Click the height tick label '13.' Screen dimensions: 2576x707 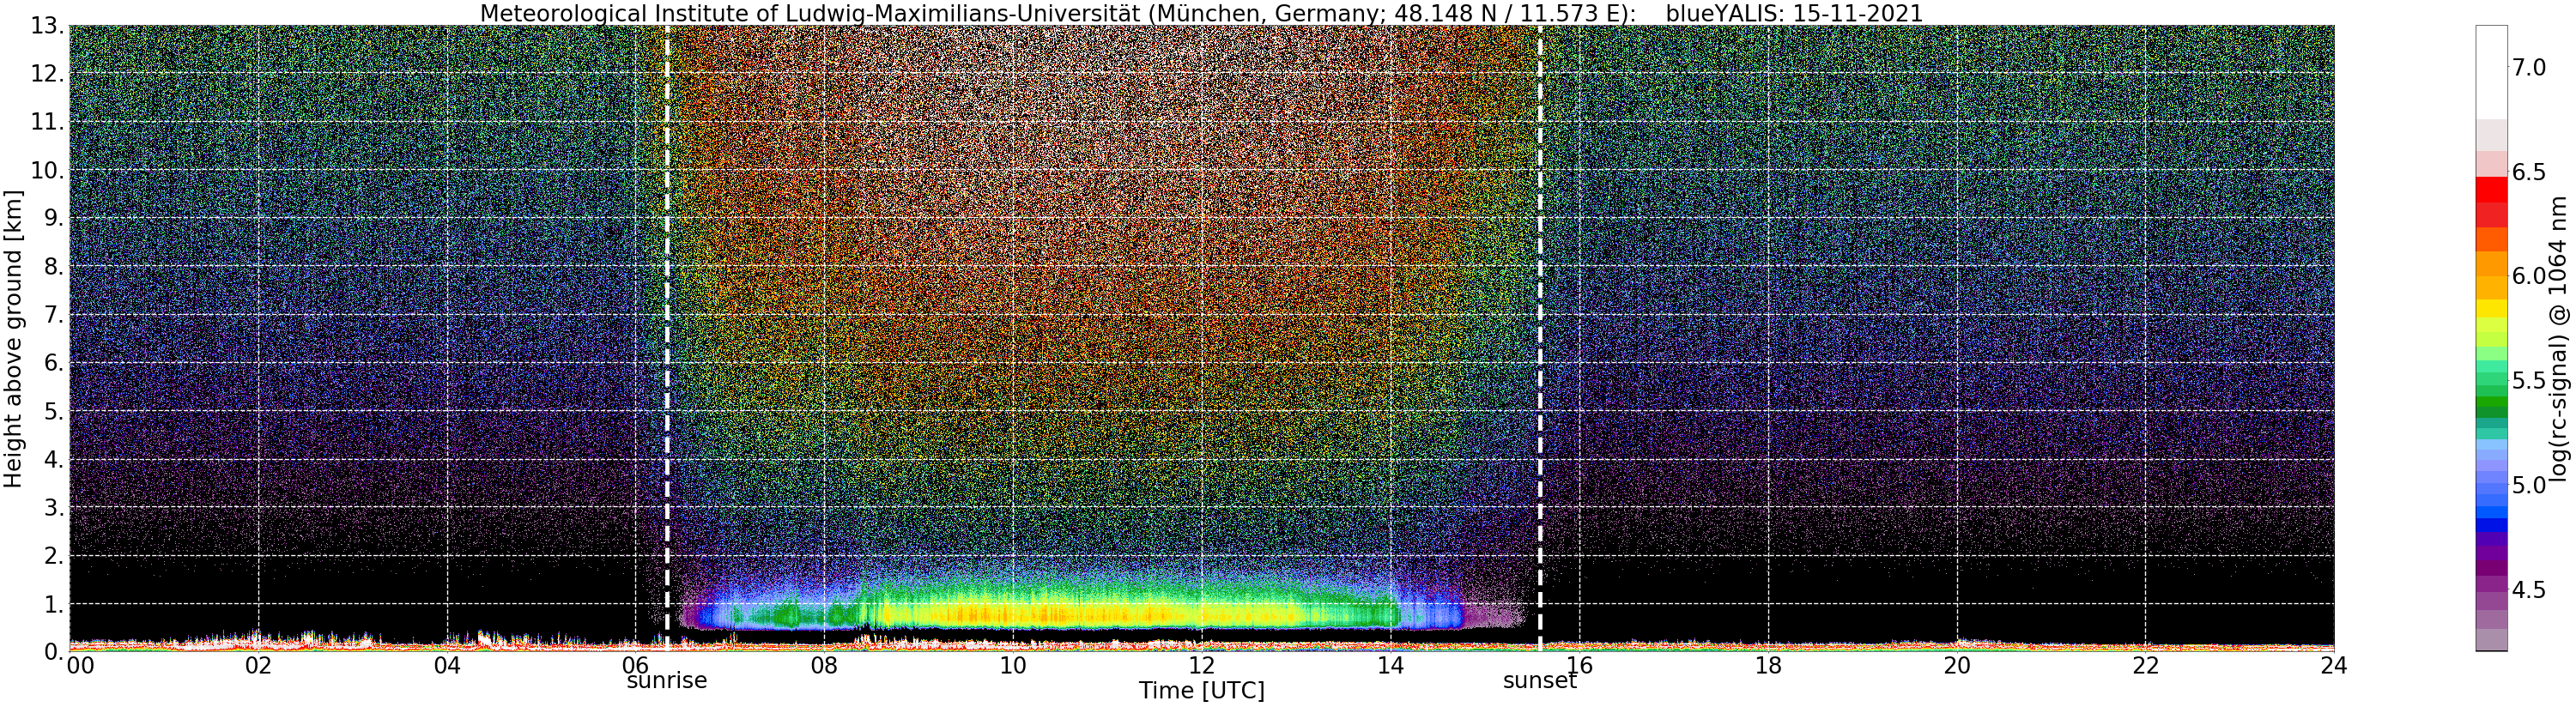point(47,26)
